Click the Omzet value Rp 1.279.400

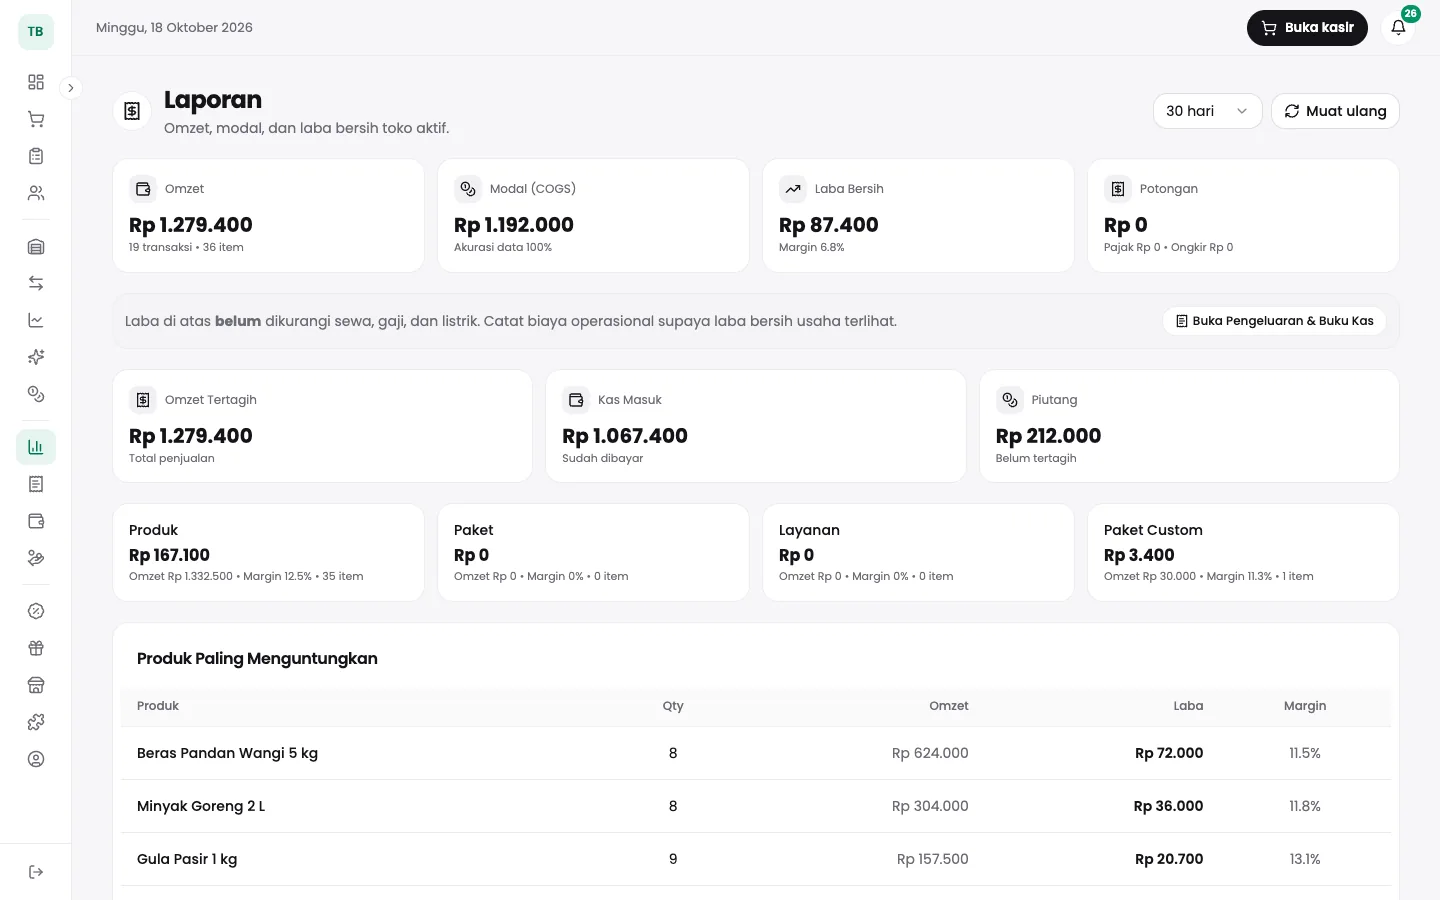point(191,225)
